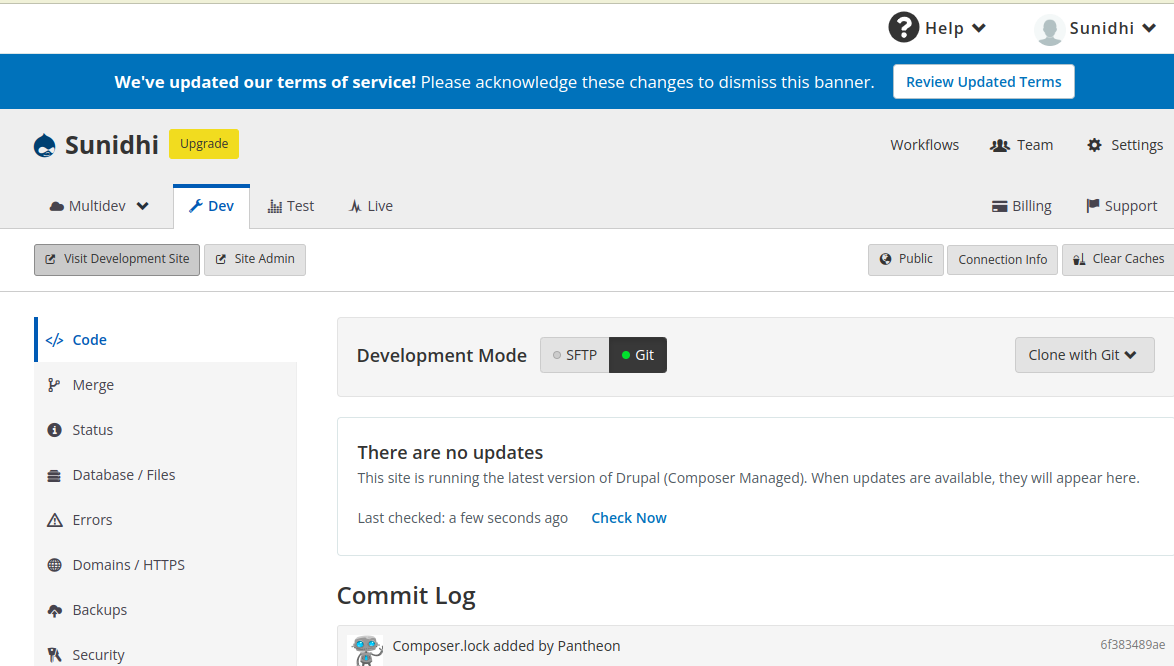Click the Clear Caches button
The width and height of the screenshot is (1174, 666).
point(1118,260)
